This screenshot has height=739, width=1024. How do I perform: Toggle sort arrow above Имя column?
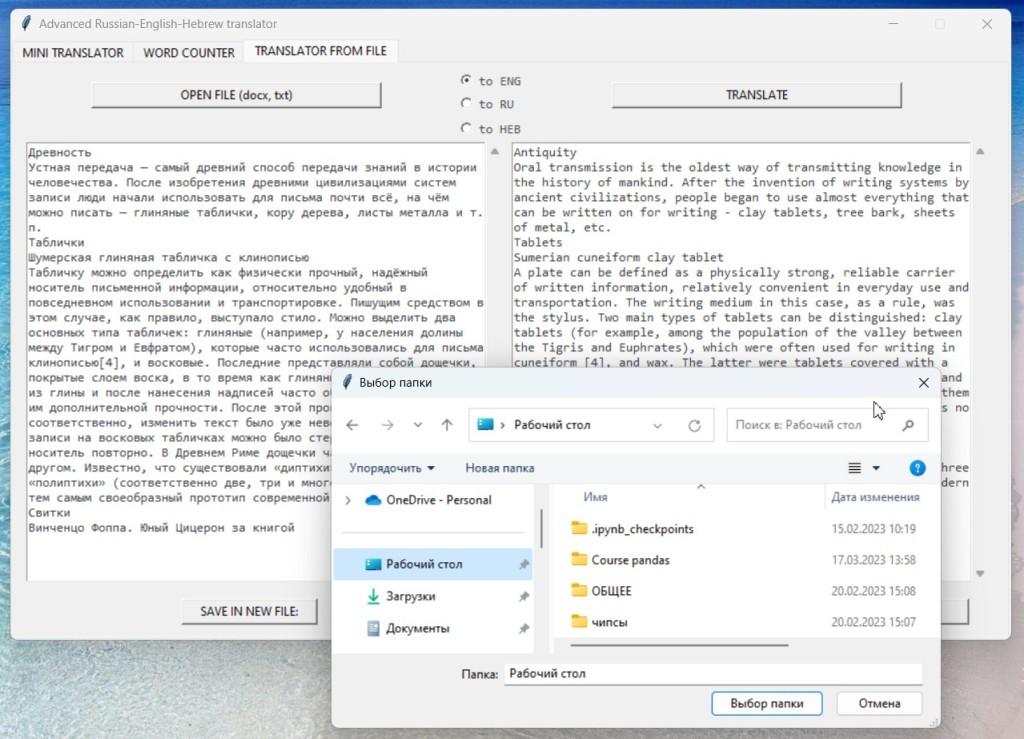[701, 486]
